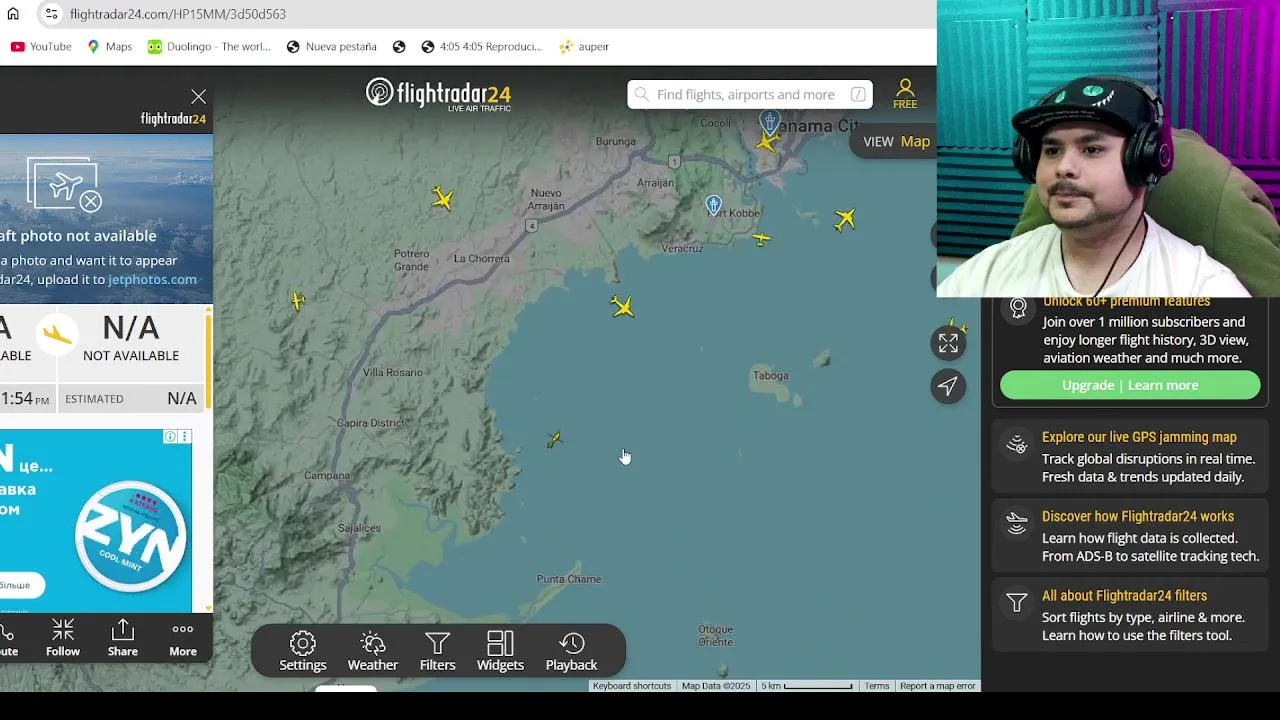Click the Follow aircraft button
This screenshot has width=1280, height=720.
tap(63, 637)
